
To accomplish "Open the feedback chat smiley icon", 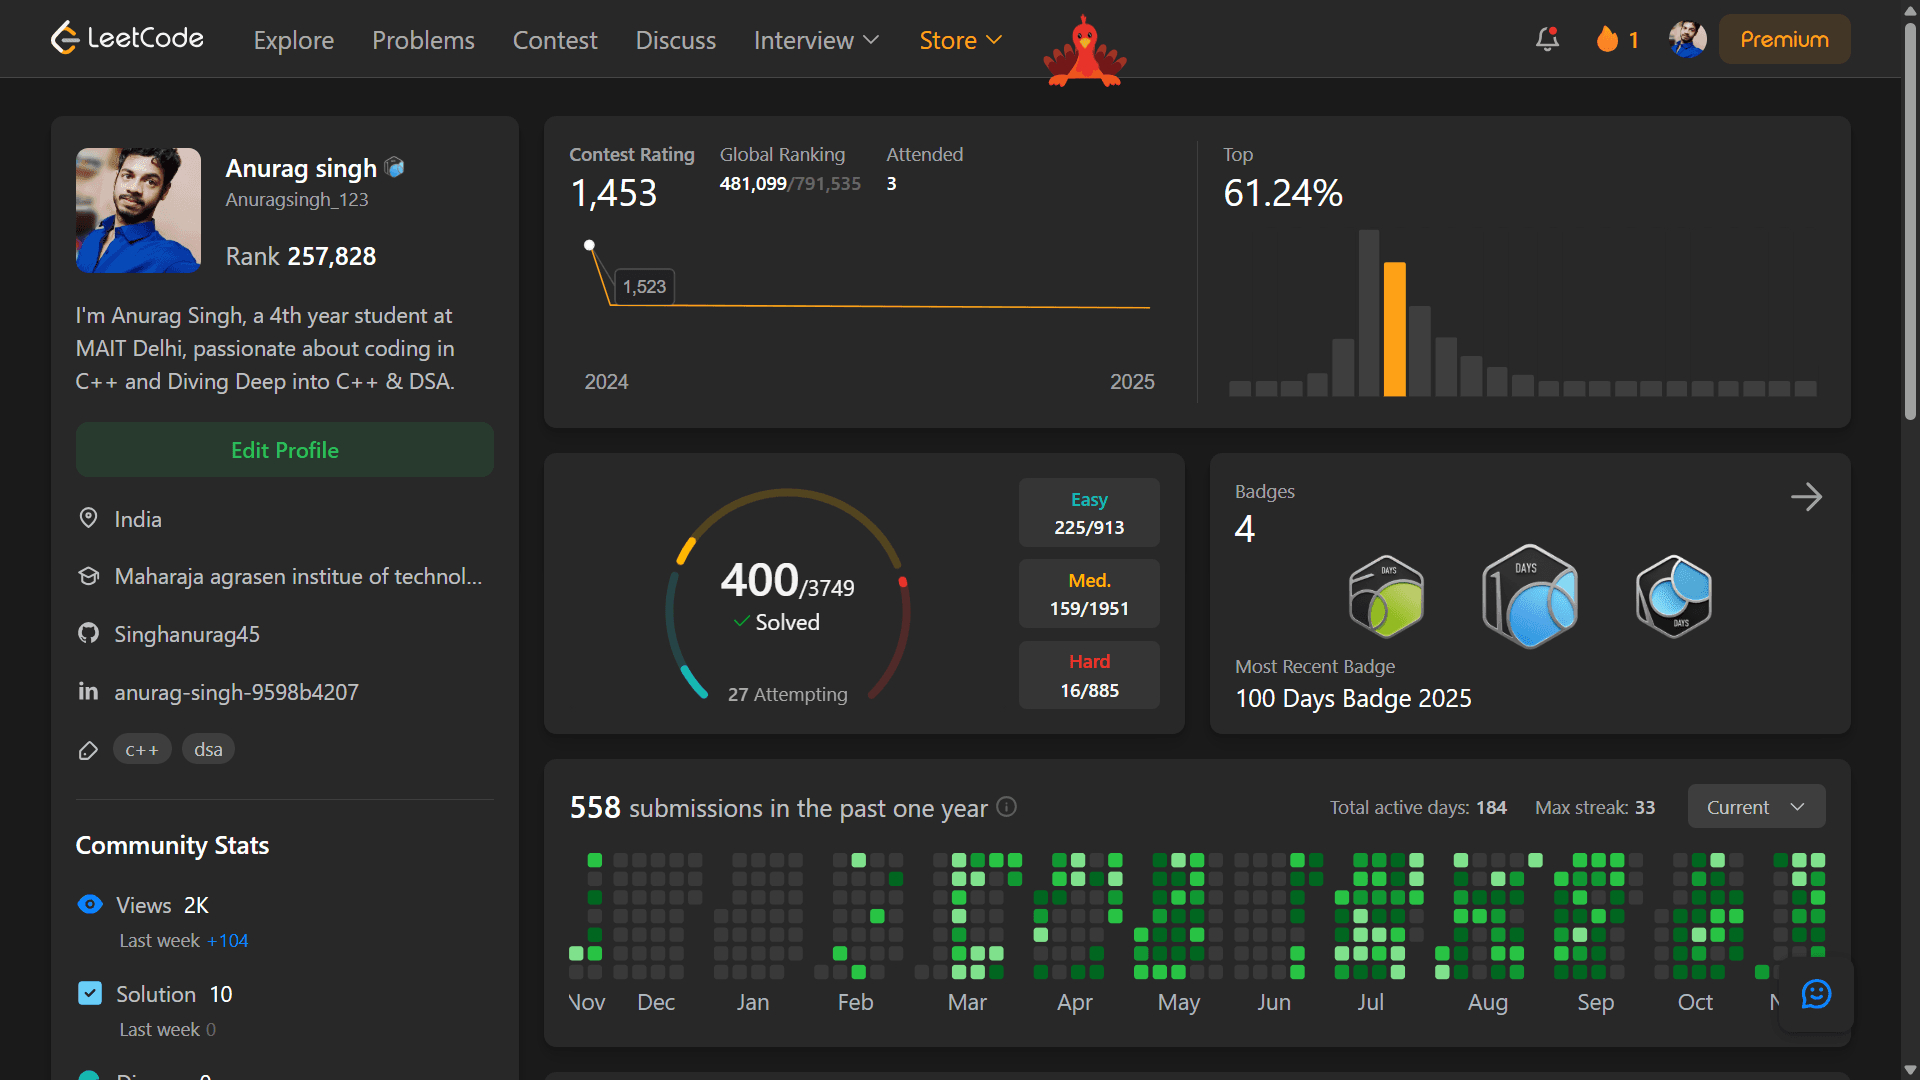I will (x=1816, y=994).
